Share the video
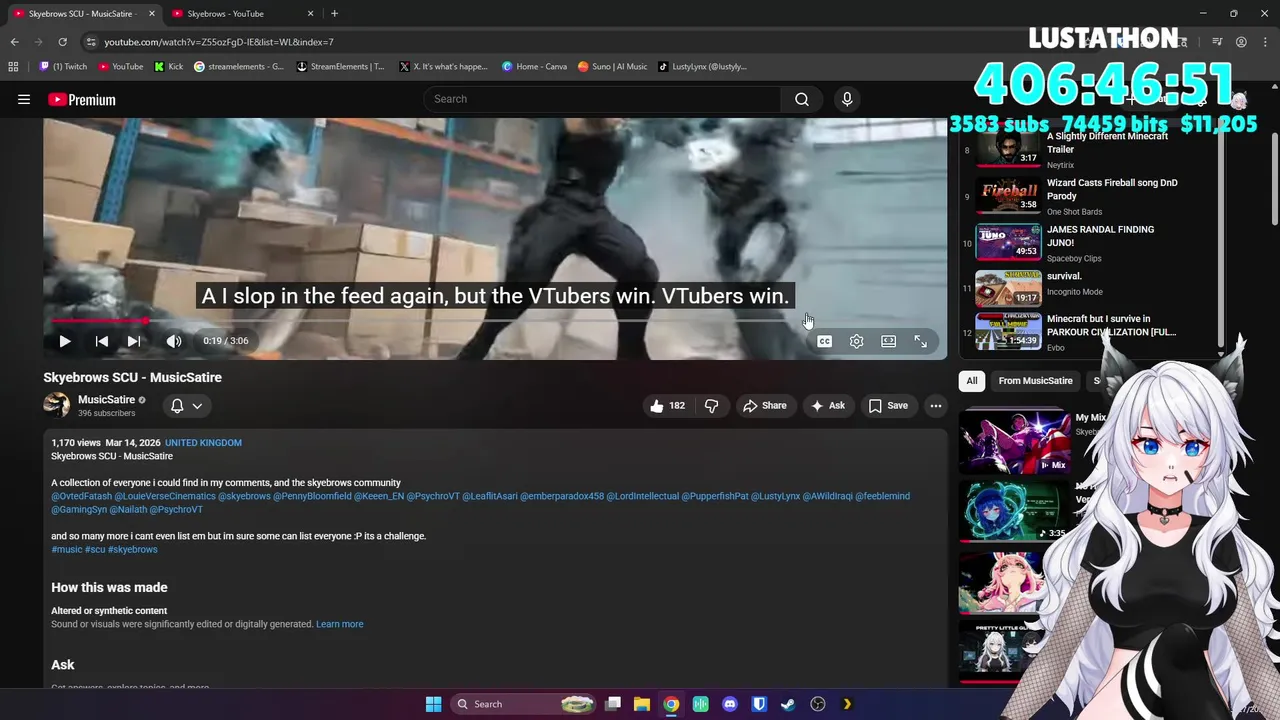Screen dimensions: 1280x720 pyautogui.click(x=765, y=405)
